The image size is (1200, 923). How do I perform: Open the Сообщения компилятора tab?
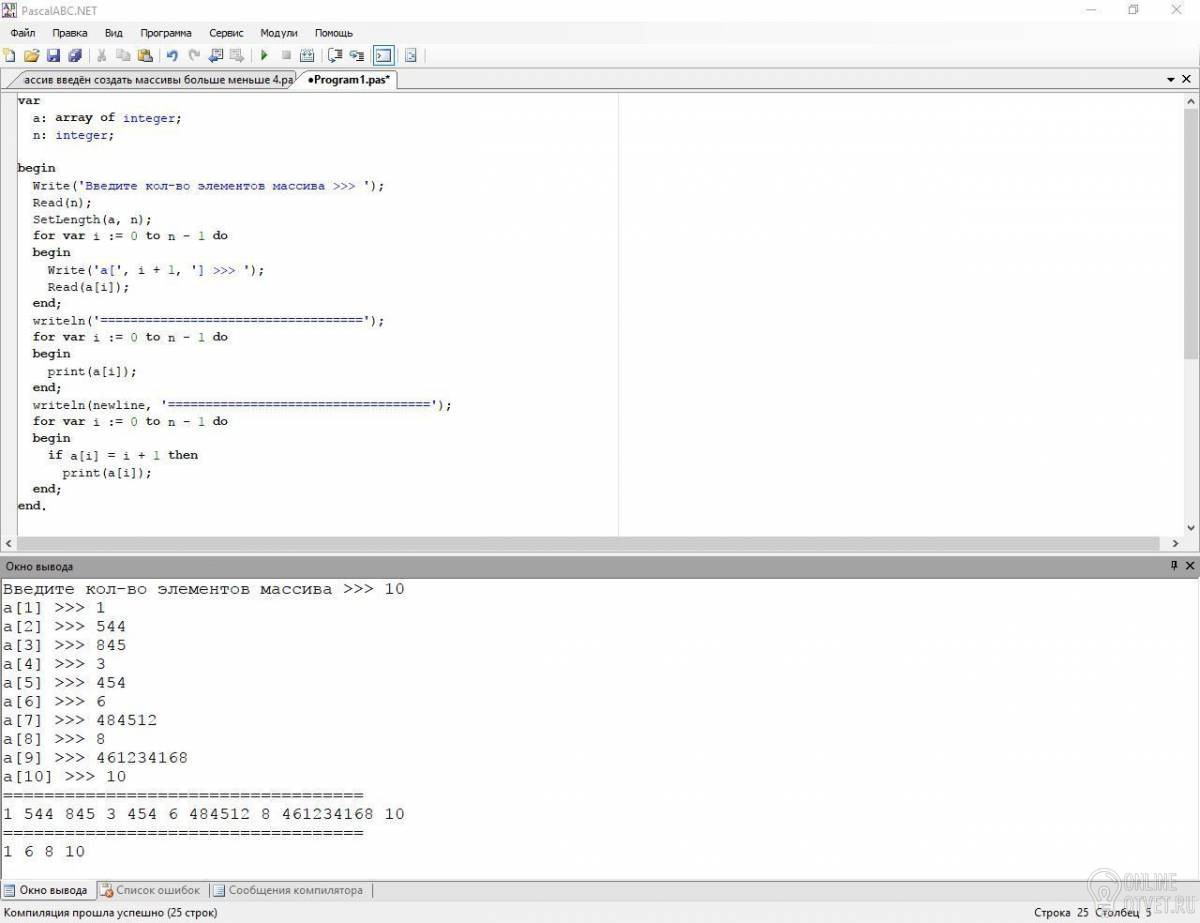[294, 890]
